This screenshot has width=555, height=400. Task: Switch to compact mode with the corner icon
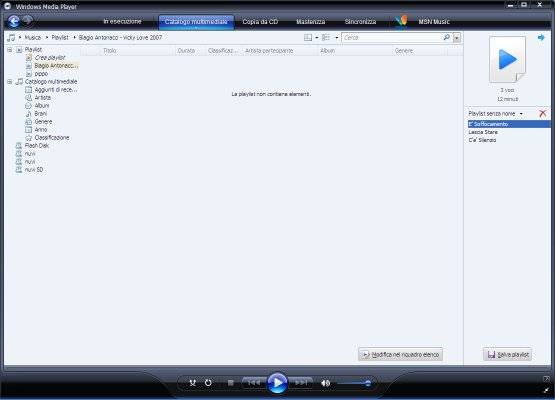547,390
